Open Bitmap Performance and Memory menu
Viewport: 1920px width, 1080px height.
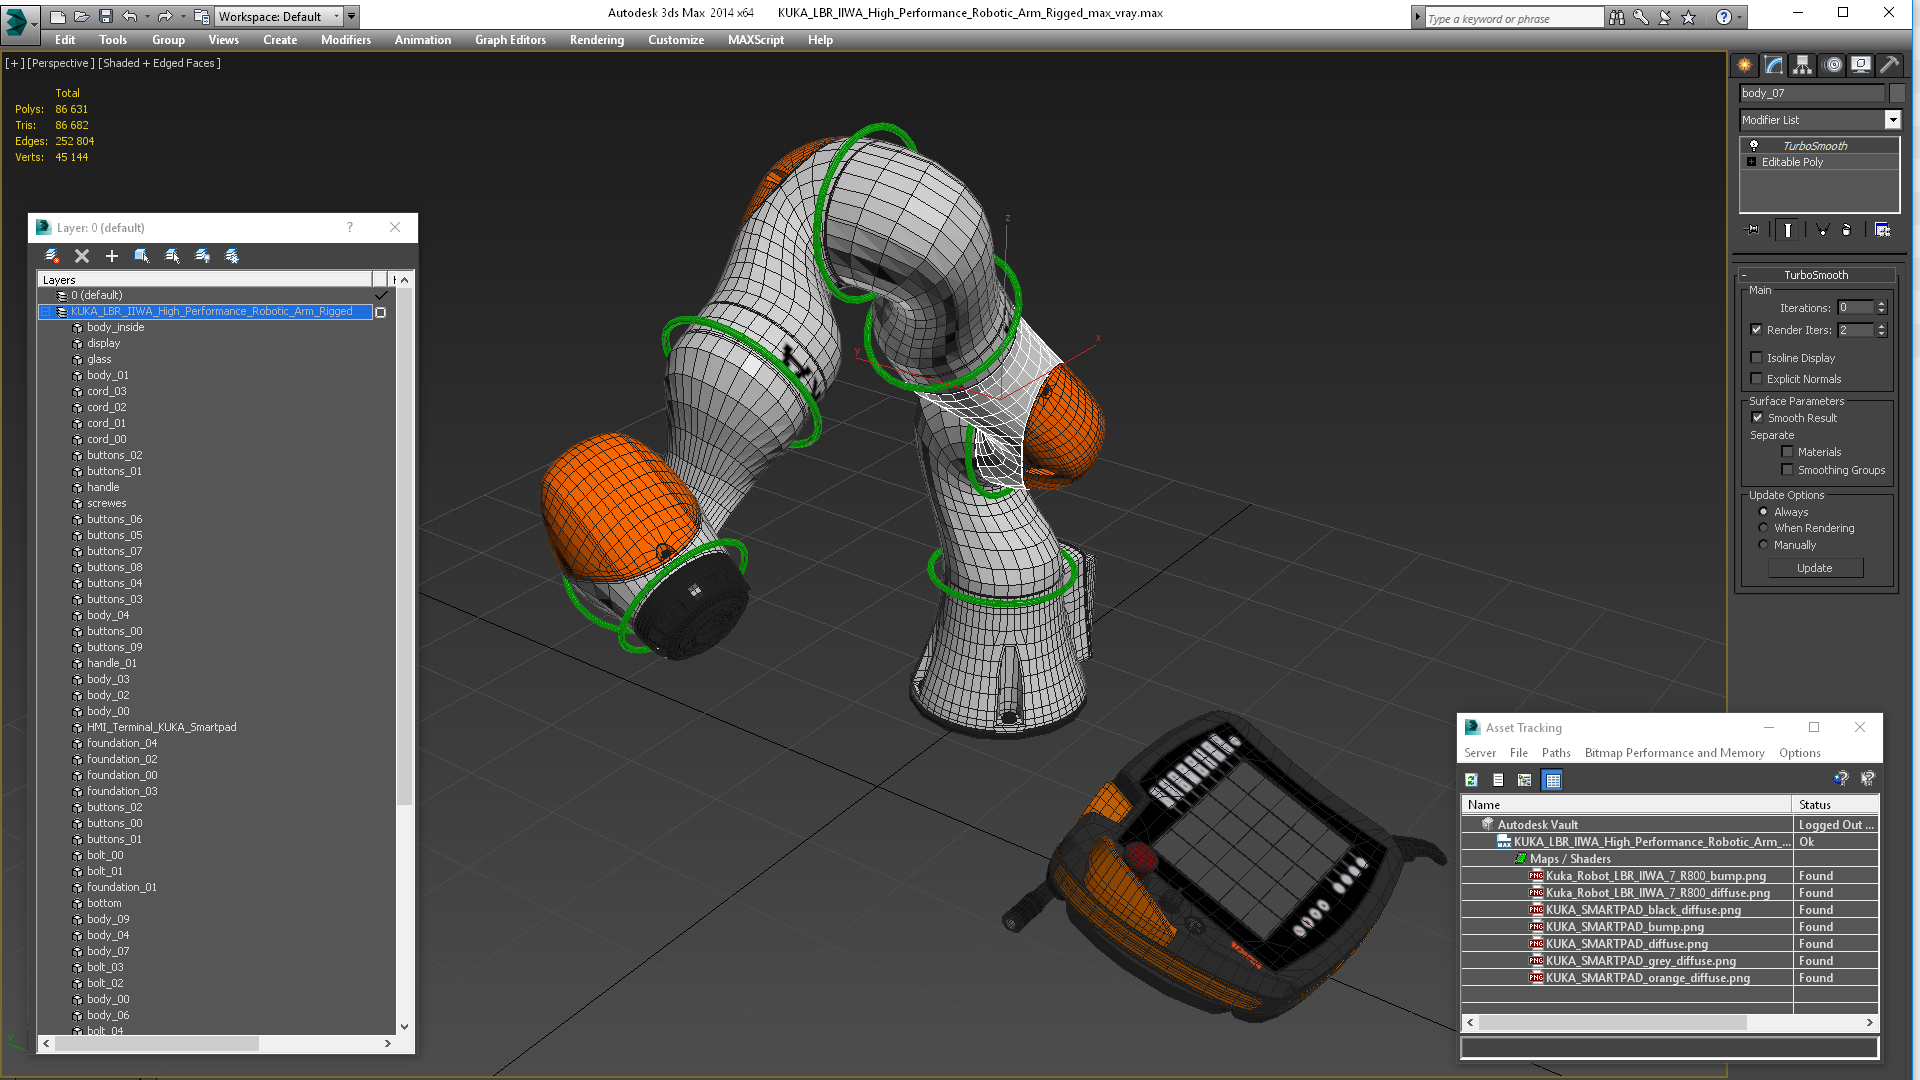tap(1674, 753)
